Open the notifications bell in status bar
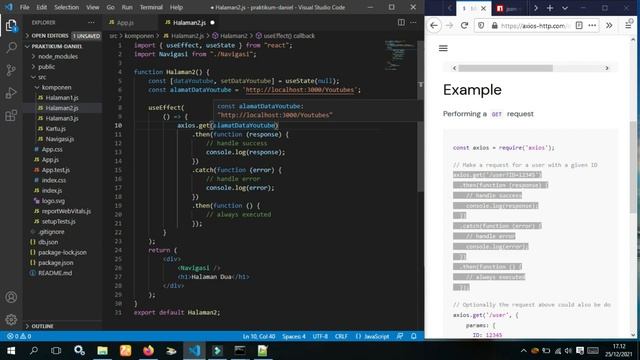The image size is (640, 360). pyautogui.click(x=413, y=336)
